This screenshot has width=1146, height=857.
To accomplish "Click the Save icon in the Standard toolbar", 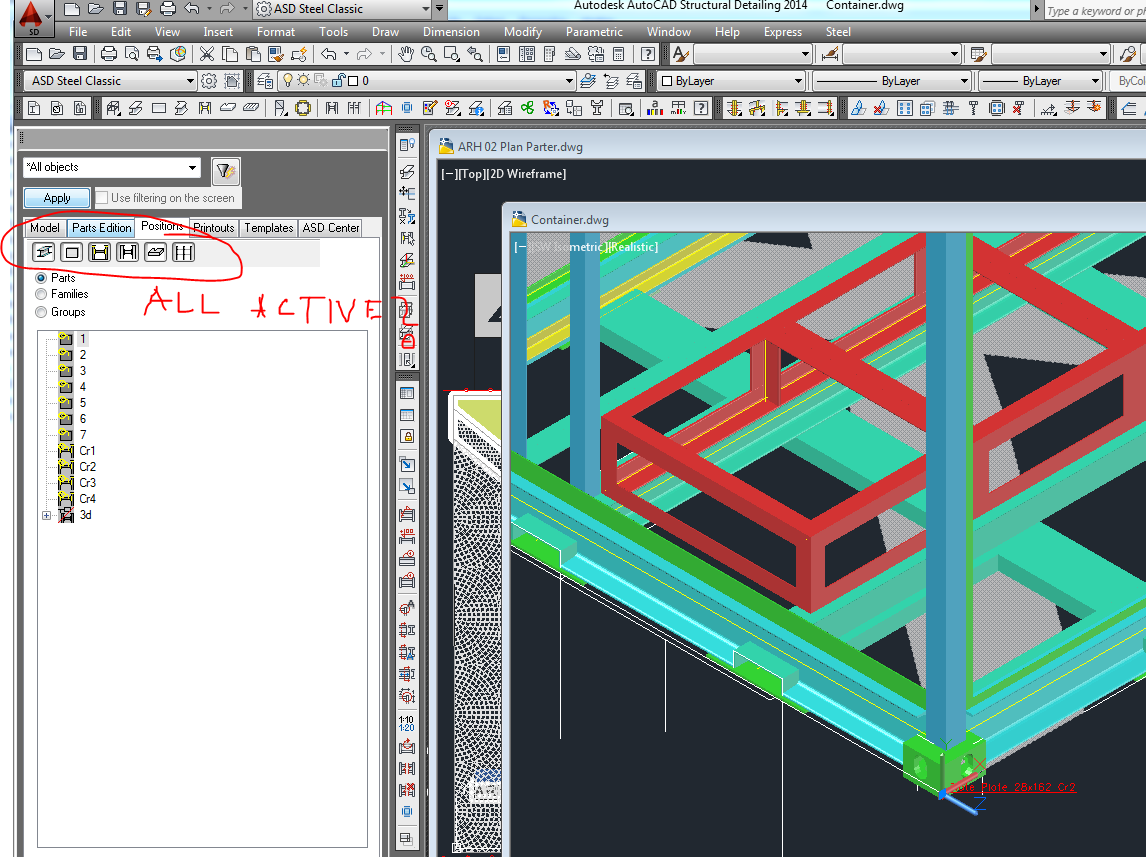I will [80, 54].
